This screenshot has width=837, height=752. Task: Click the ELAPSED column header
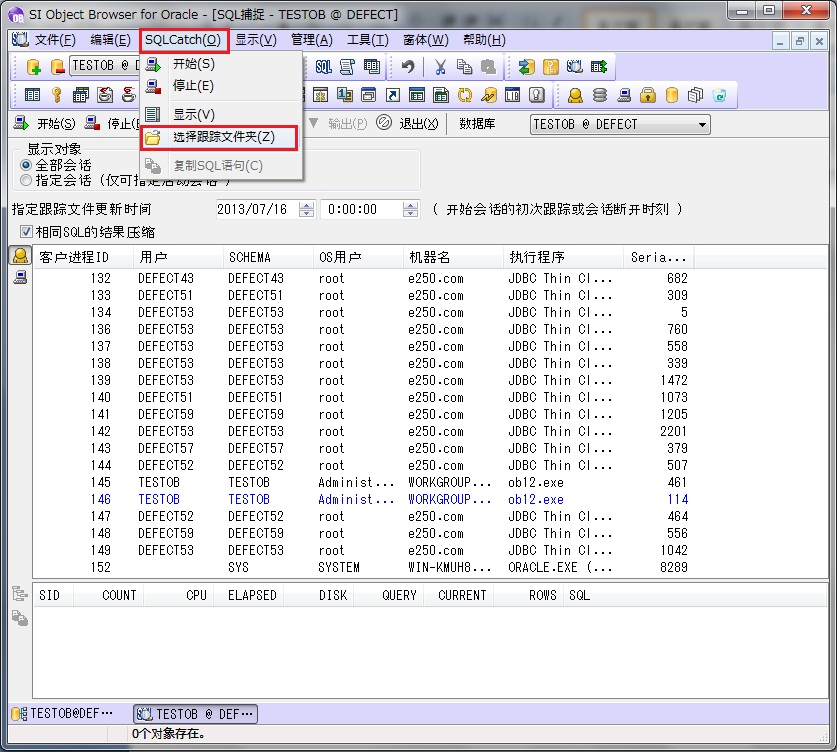[249, 595]
